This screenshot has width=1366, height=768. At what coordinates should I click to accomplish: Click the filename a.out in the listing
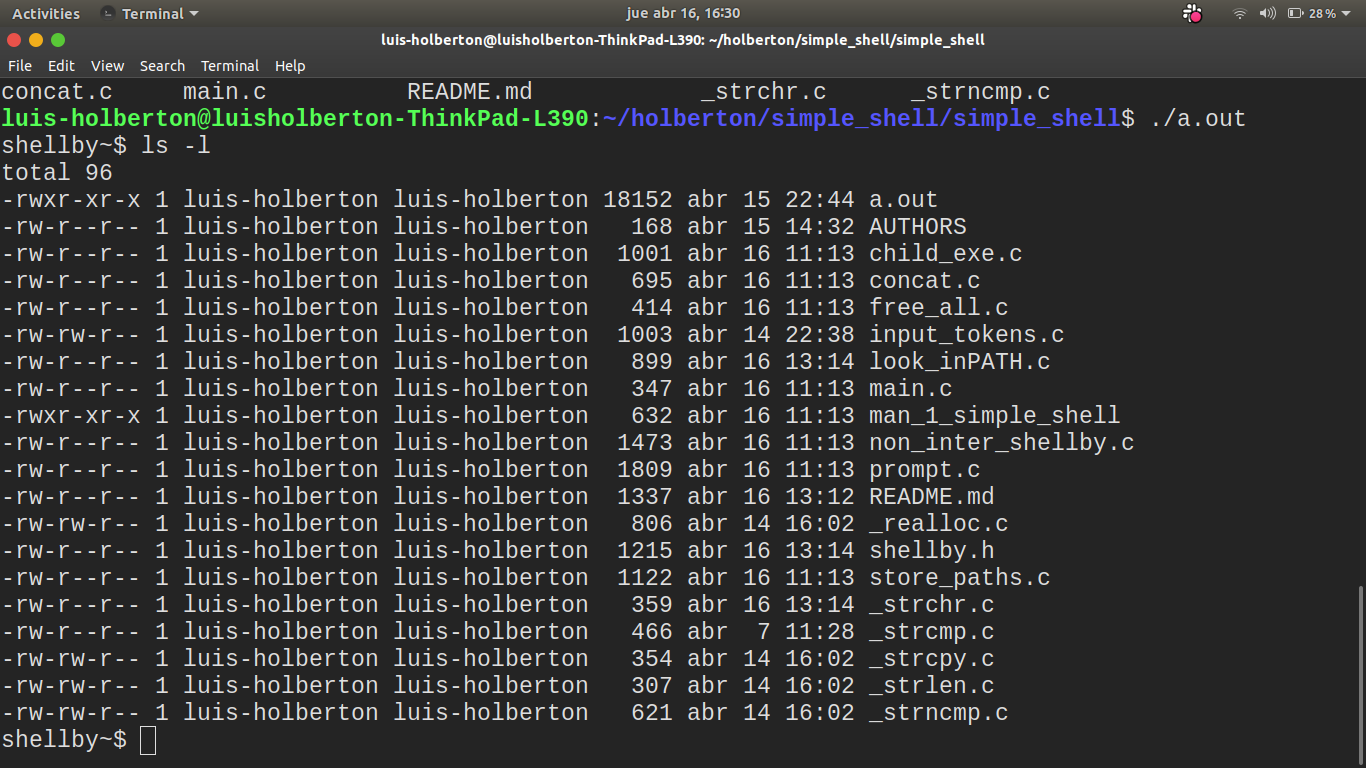(x=901, y=199)
